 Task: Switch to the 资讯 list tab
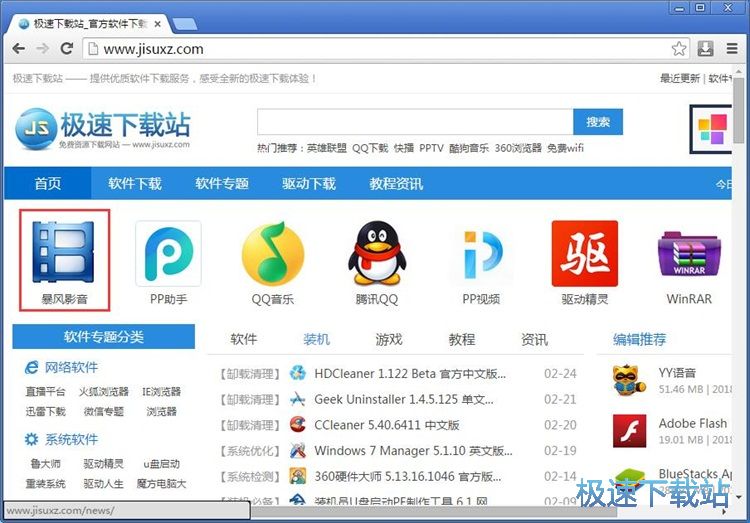pos(534,339)
